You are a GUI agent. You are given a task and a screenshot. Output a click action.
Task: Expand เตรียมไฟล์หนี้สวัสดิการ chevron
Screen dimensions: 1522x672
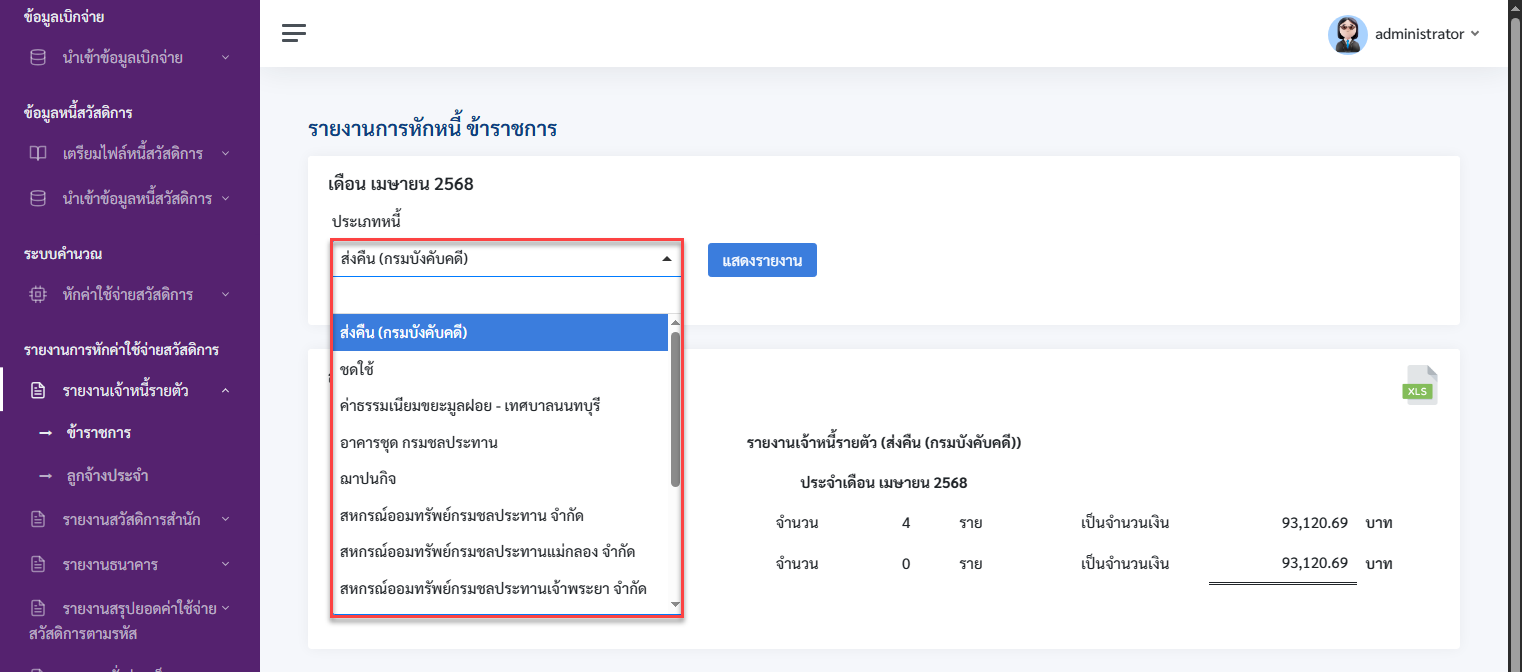[225, 153]
